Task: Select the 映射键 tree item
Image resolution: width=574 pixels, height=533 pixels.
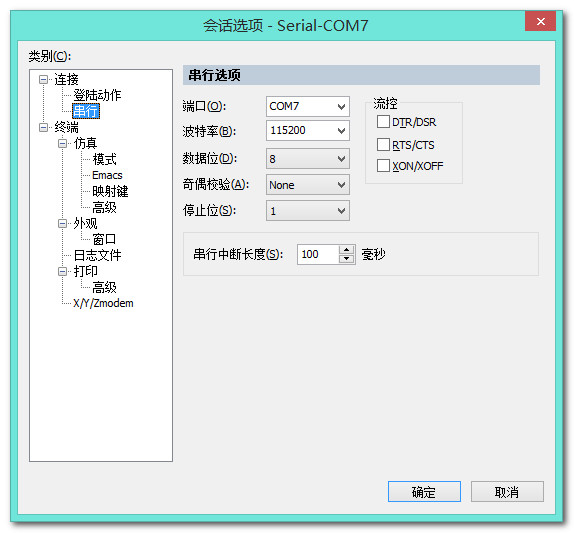Action: (110, 191)
